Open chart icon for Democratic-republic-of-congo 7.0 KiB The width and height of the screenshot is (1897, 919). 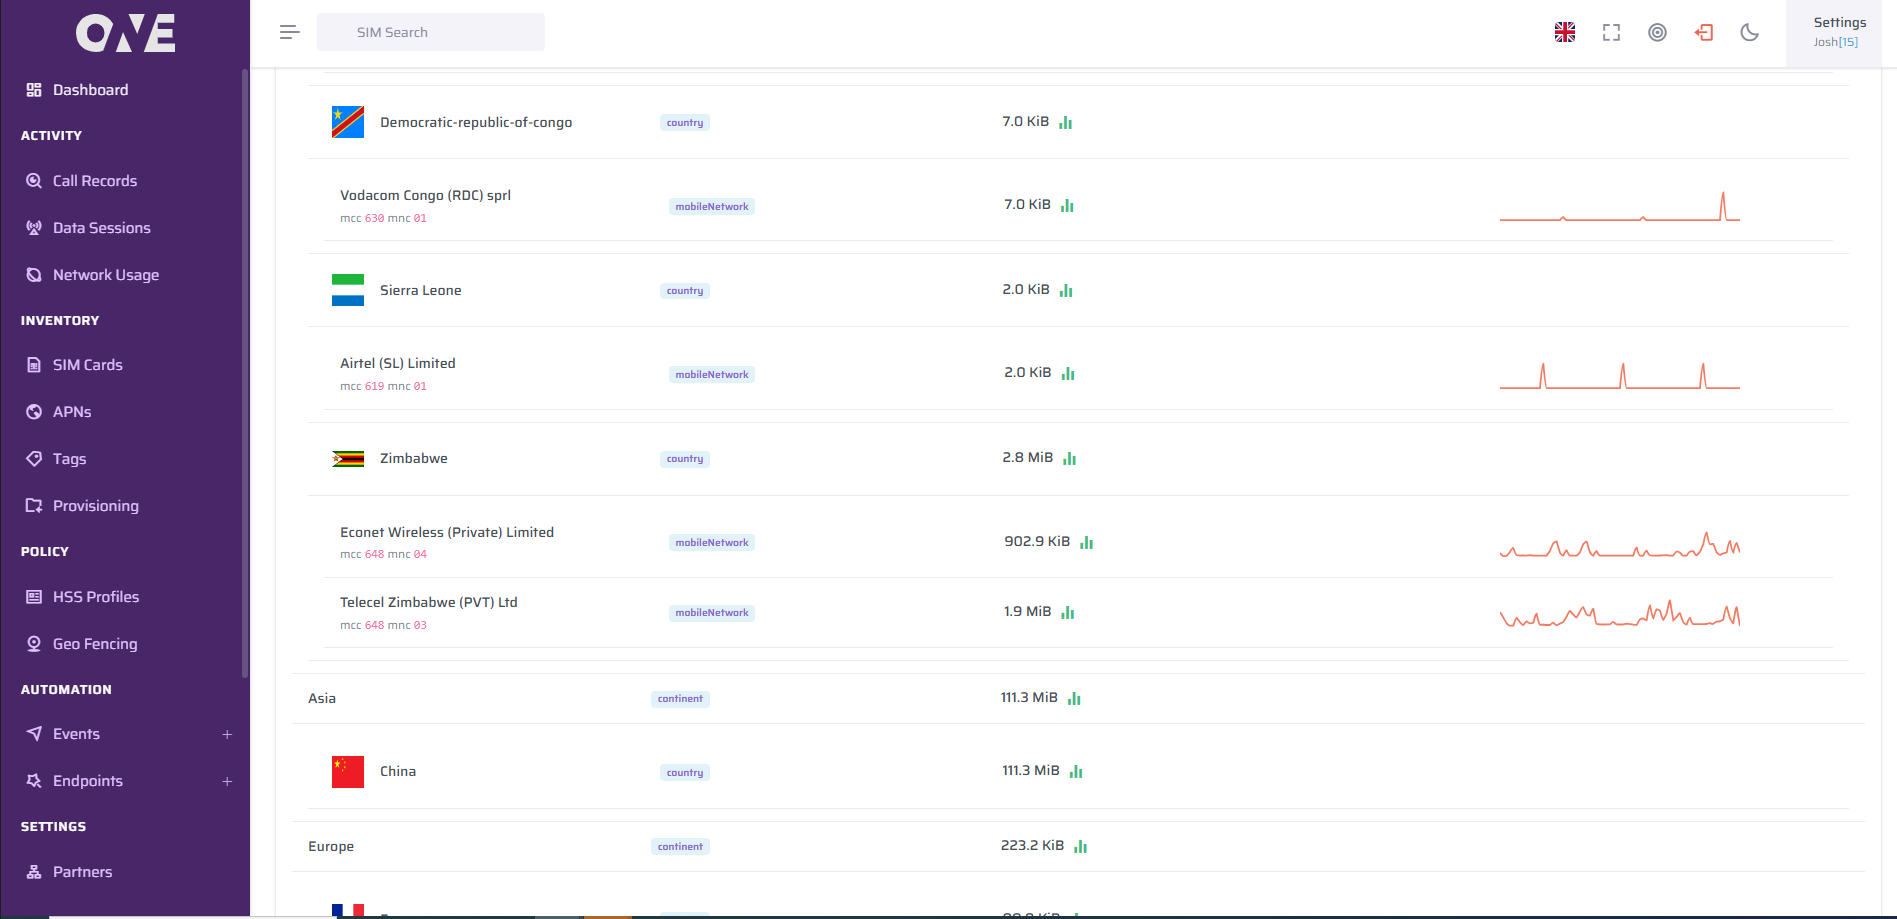(1066, 122)
